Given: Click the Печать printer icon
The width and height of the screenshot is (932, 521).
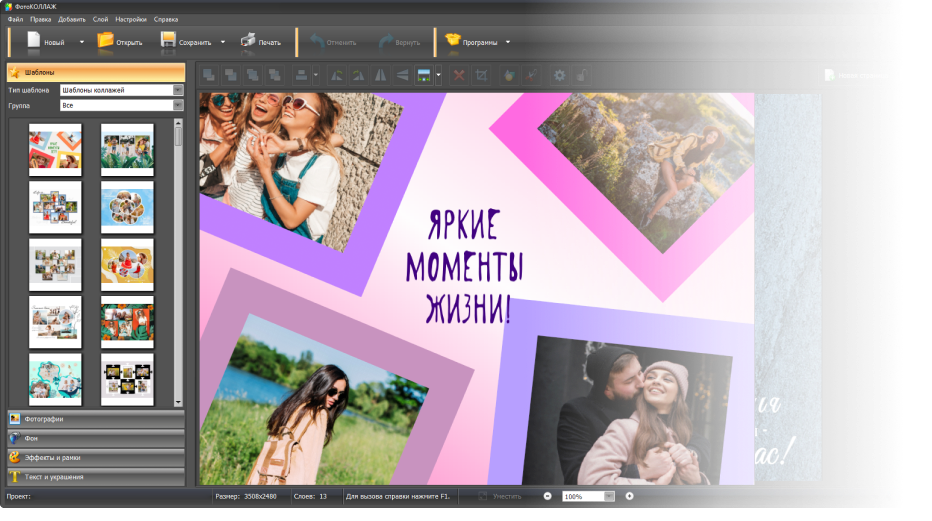Looking at the screenshot, I should click(x=247, y=42).
